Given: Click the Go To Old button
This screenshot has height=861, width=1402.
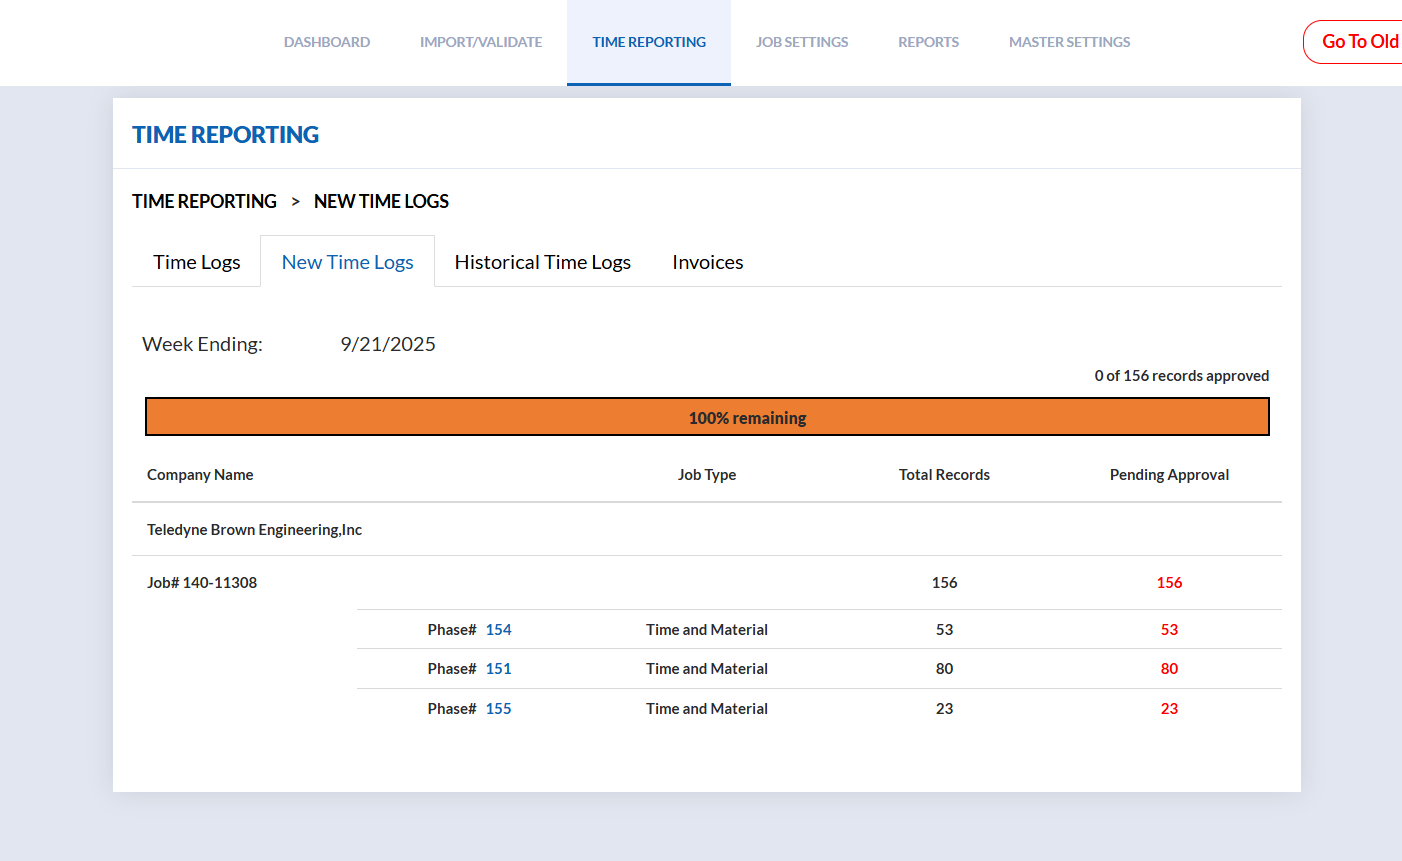Looking at the screenshot, I should tap(1358, 42).
